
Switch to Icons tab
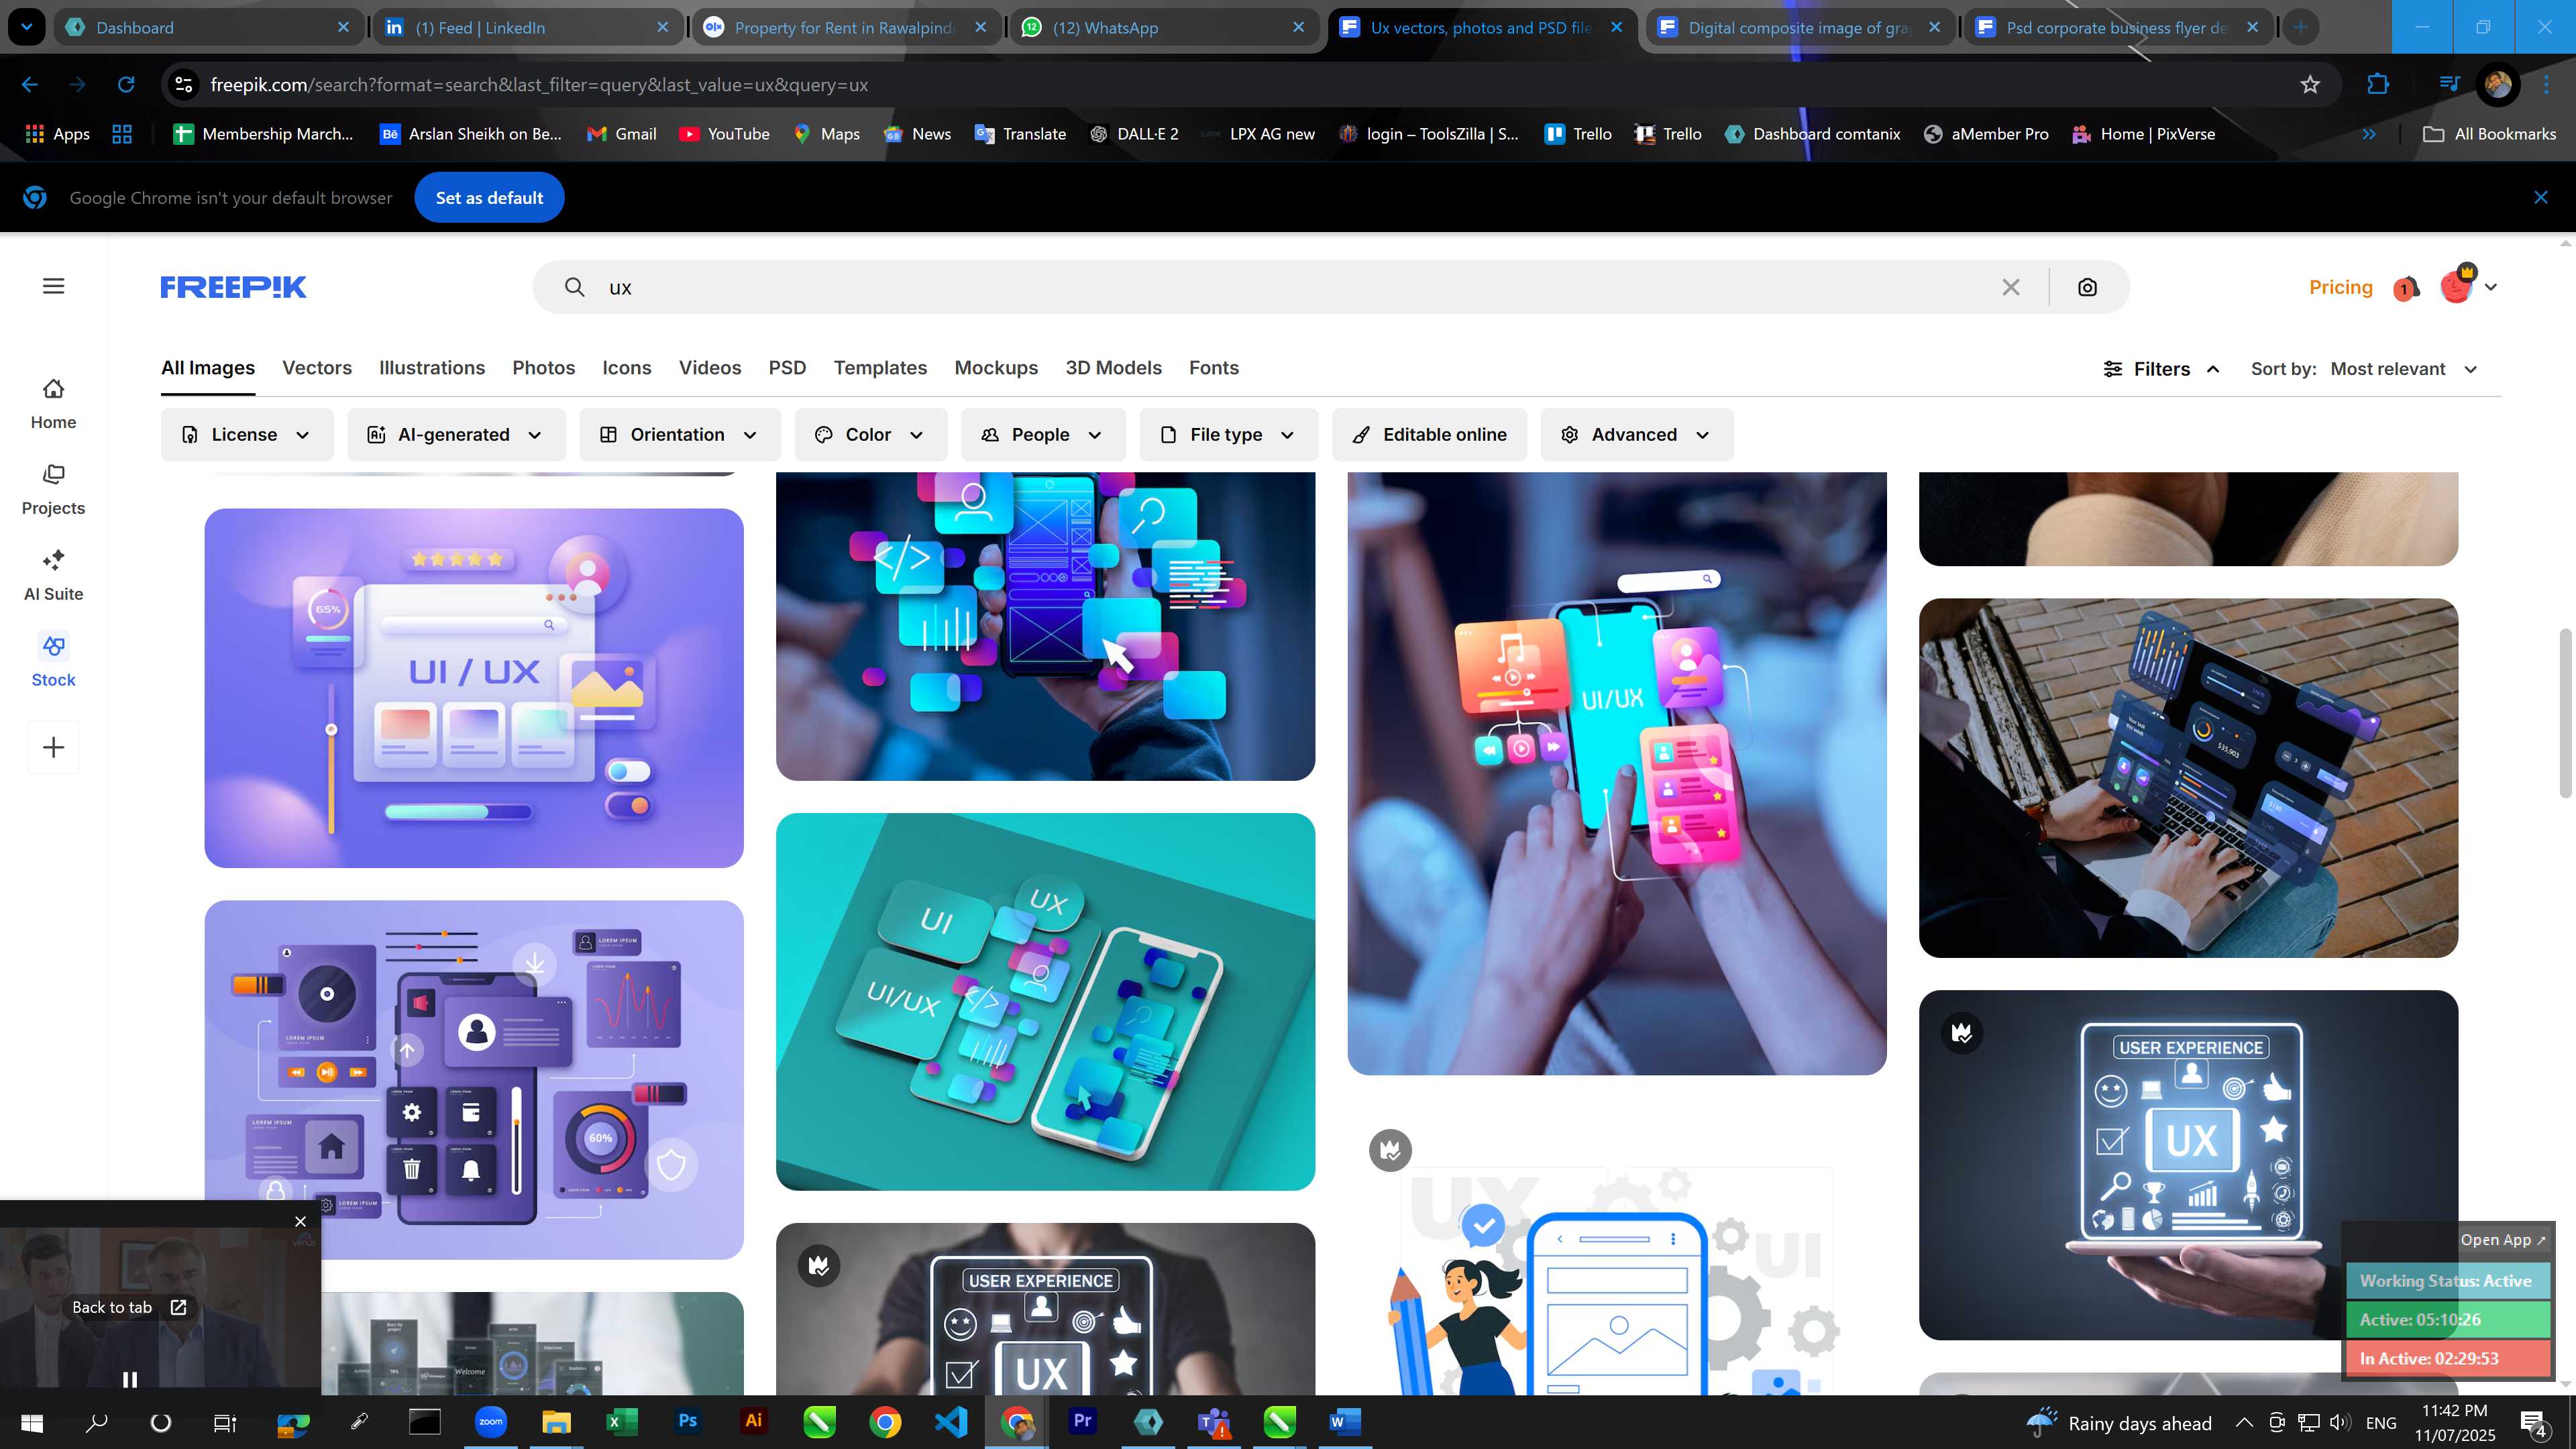point(627,368)
